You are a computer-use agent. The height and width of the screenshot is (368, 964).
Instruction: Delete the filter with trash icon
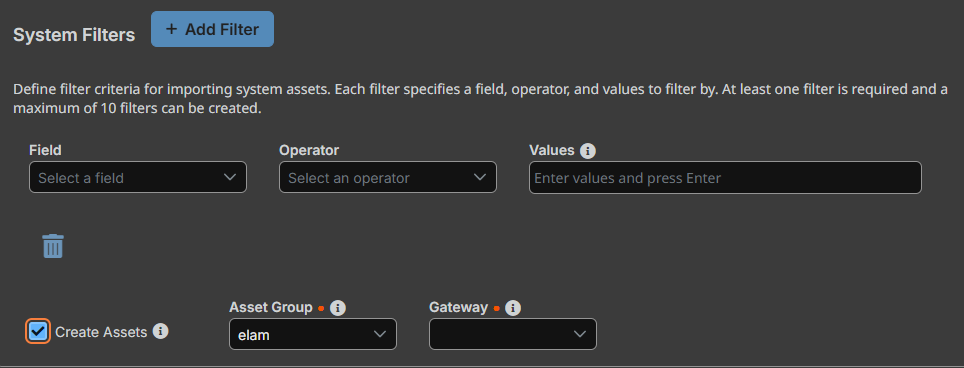coord(53,246)
